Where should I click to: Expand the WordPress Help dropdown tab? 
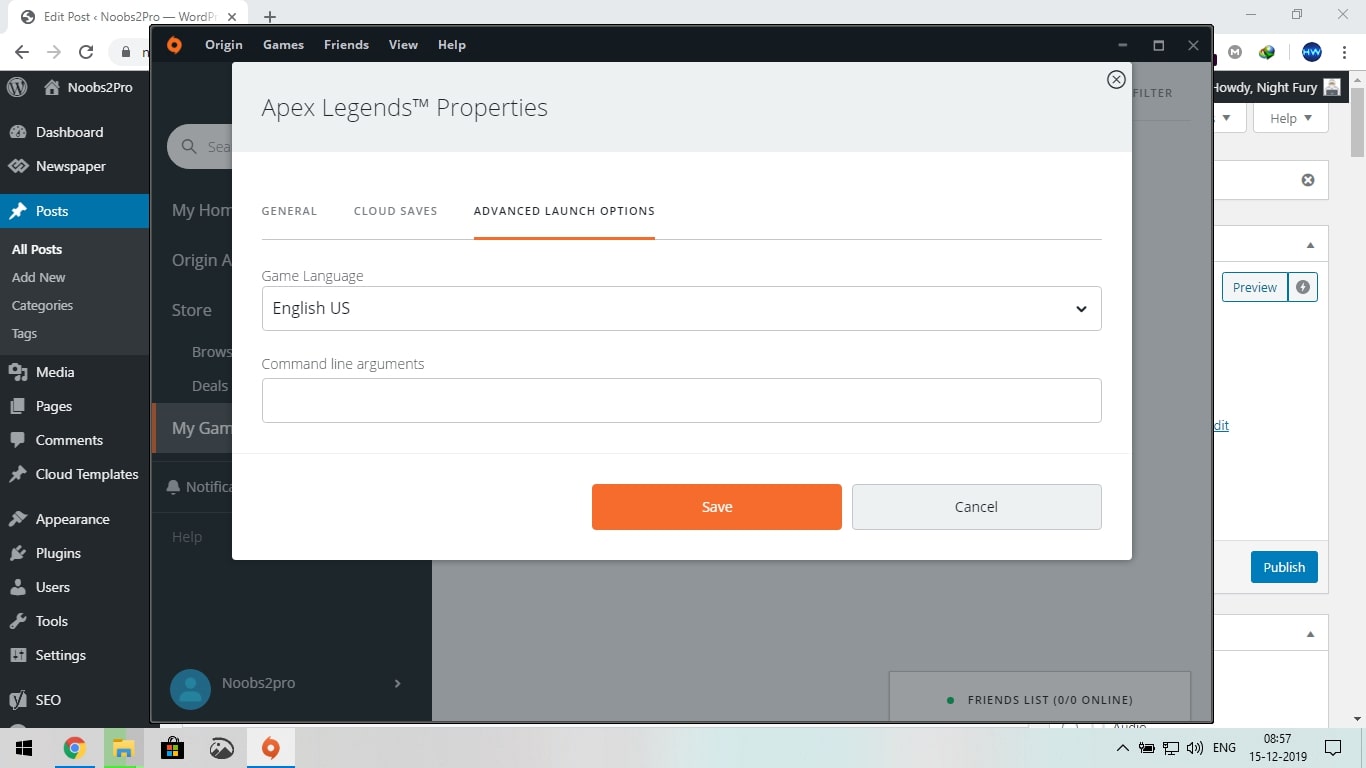click(1291, 118)
